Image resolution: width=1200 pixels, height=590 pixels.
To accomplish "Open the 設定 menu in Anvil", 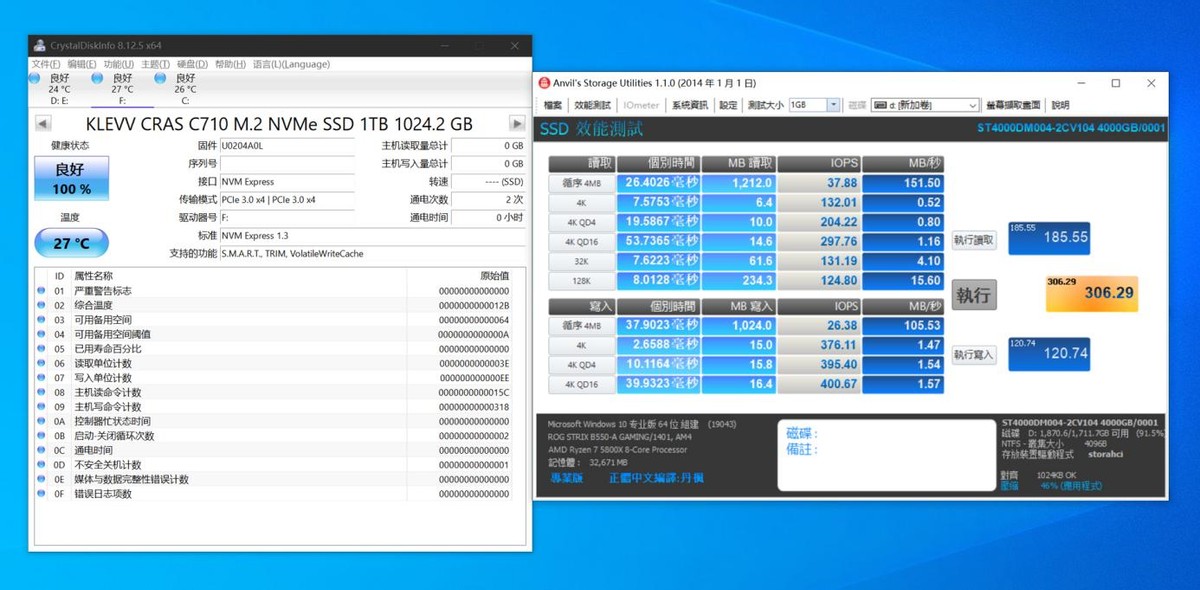I will pyautogui.click(x=730, y=104).
